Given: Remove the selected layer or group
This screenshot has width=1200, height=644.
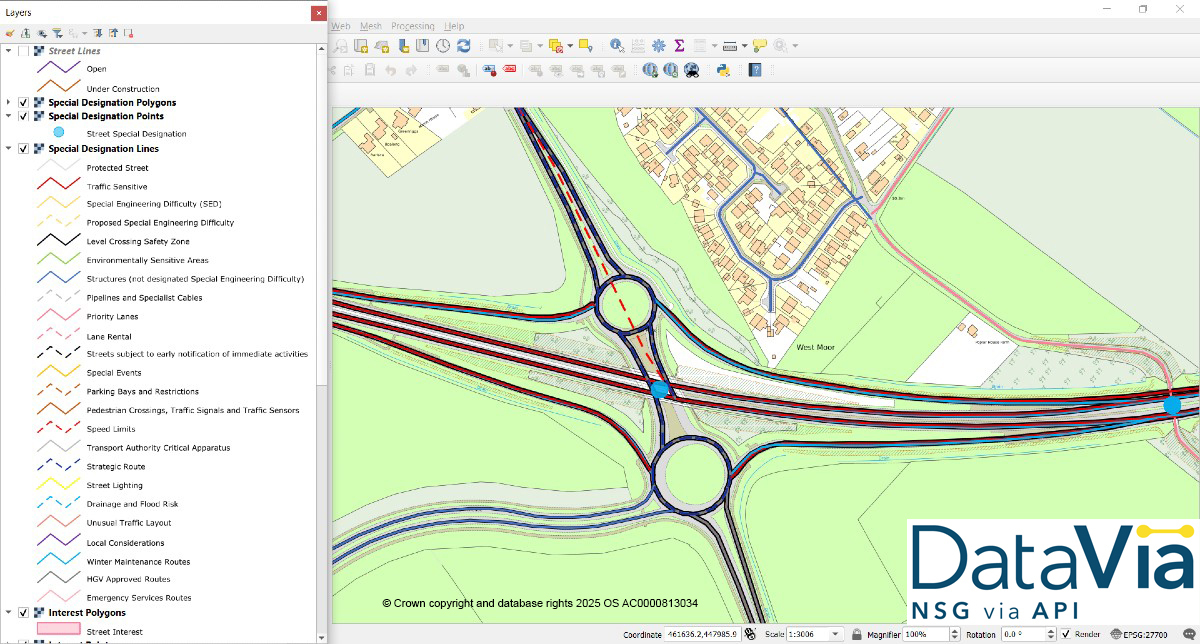Looking at the screenshot, I should 128,32.
